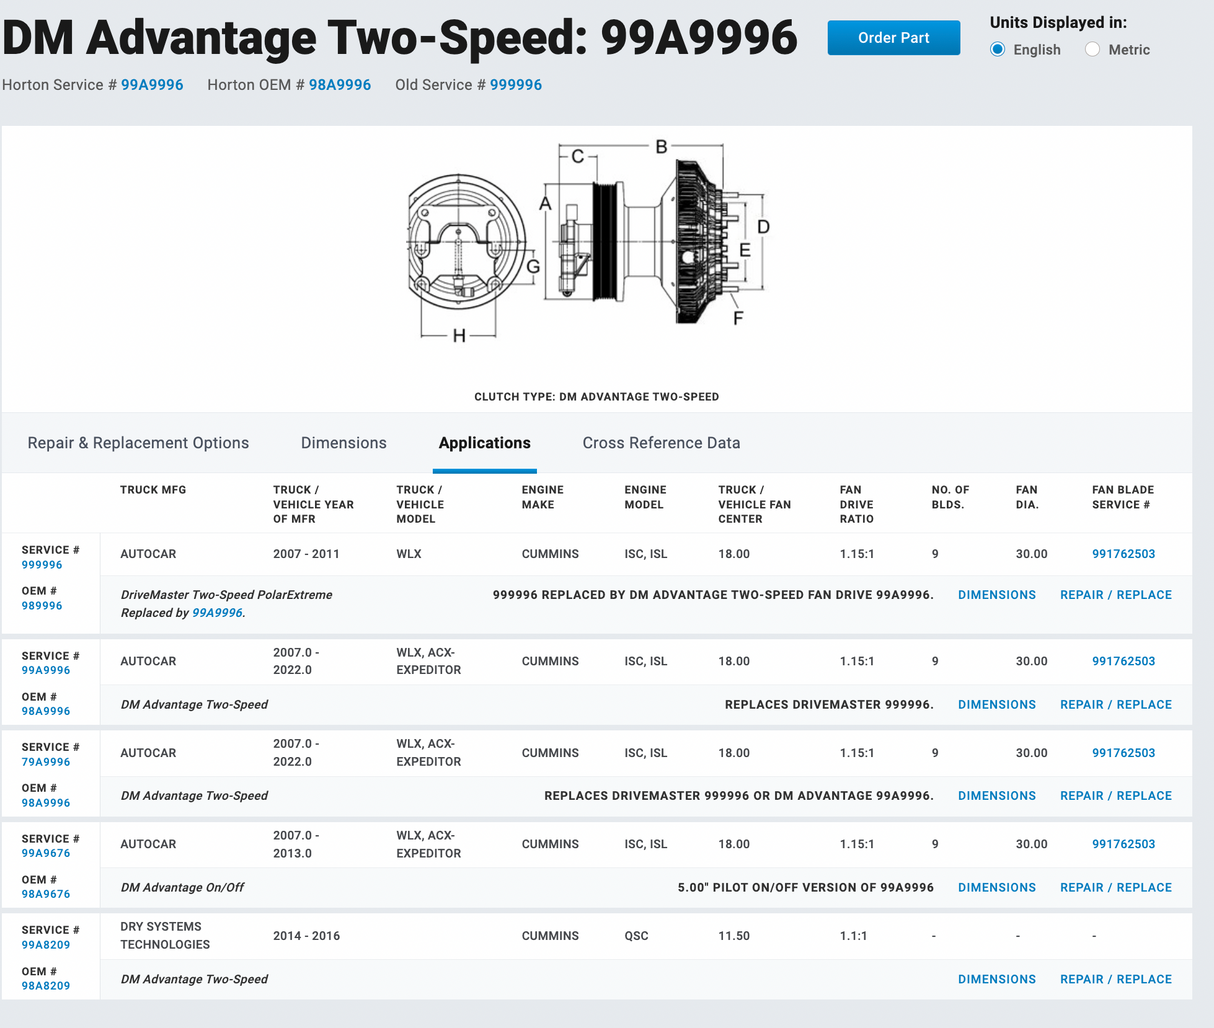Open Repair & Replacement Options tab

(138, 443)
